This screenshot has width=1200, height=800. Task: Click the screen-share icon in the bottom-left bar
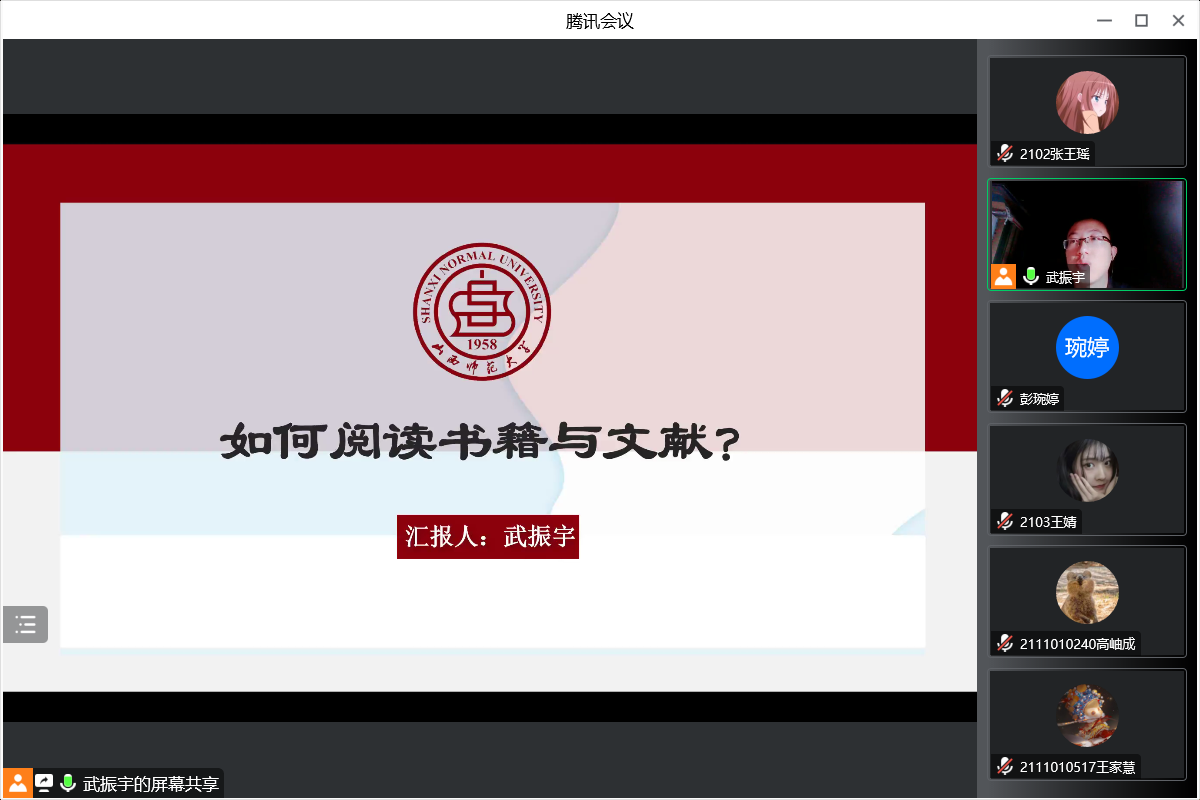[x=44, y=783]
